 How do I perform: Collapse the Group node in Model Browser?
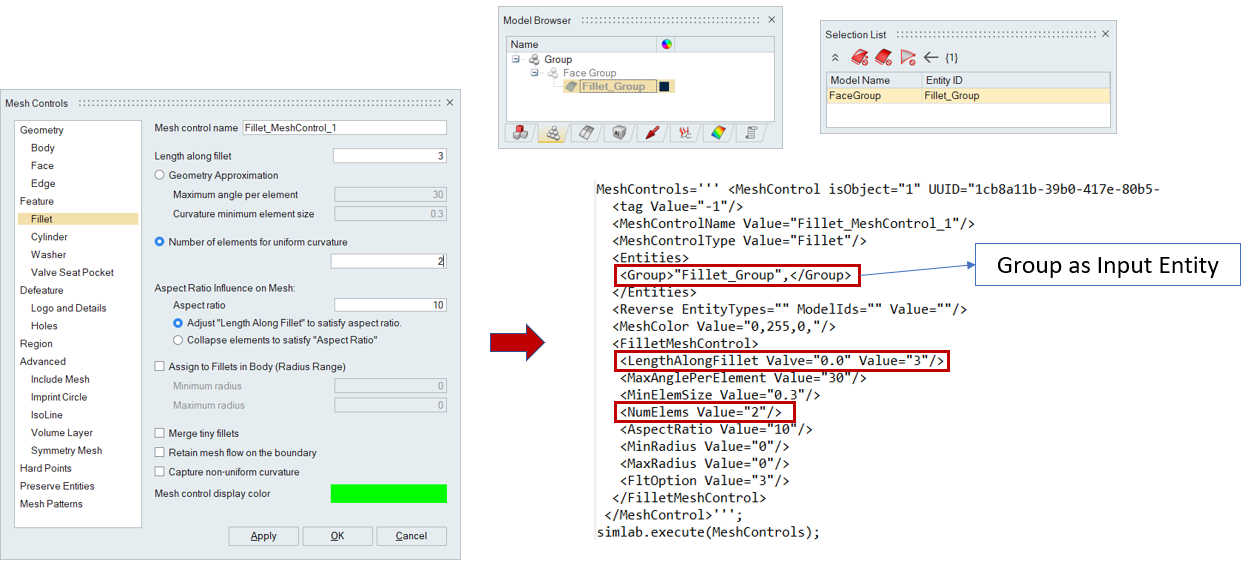pos(516,60)
